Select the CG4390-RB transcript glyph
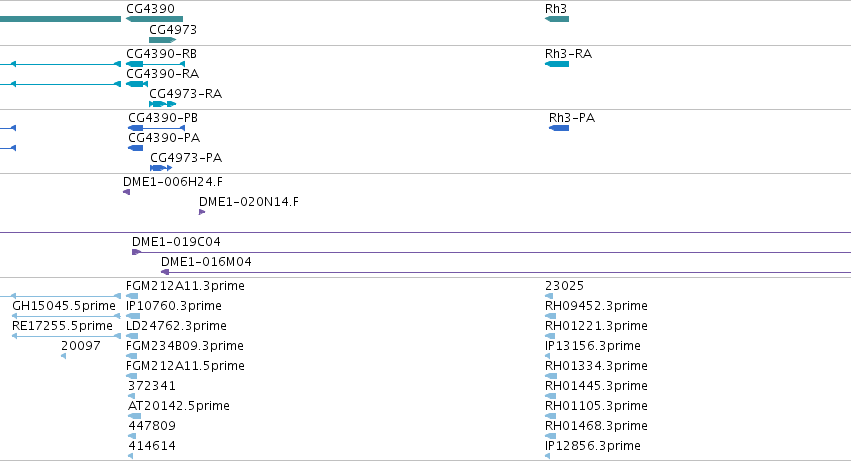851x461 pixels. click(x=155, y=64)
